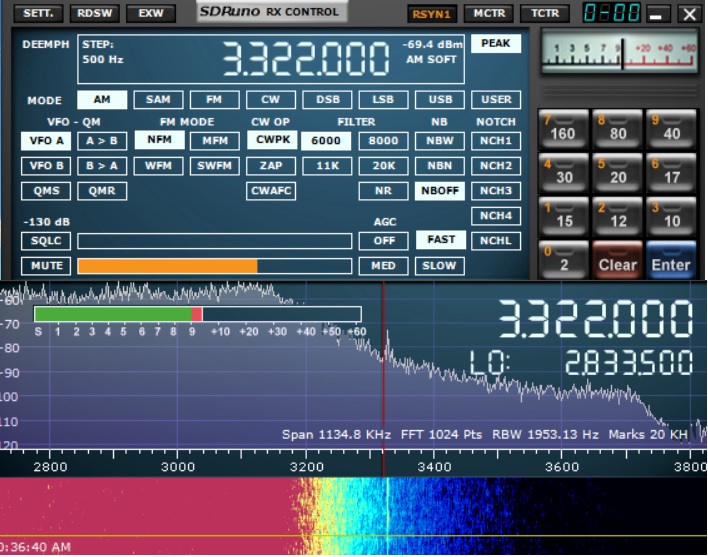Click the RDSW button
708x557 pixels.
pos(94,14)
